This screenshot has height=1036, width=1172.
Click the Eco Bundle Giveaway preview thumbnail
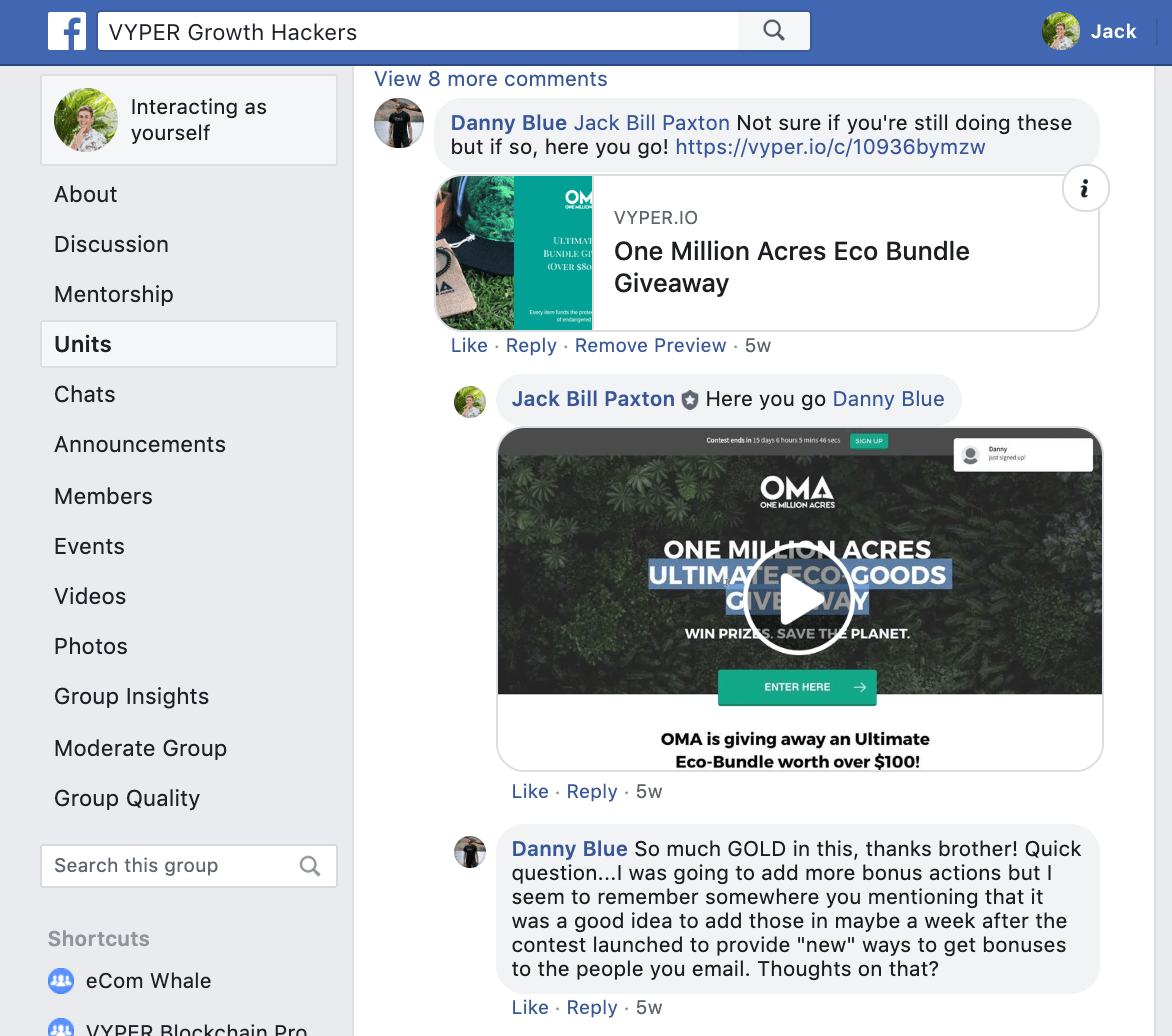coord(513,252)
